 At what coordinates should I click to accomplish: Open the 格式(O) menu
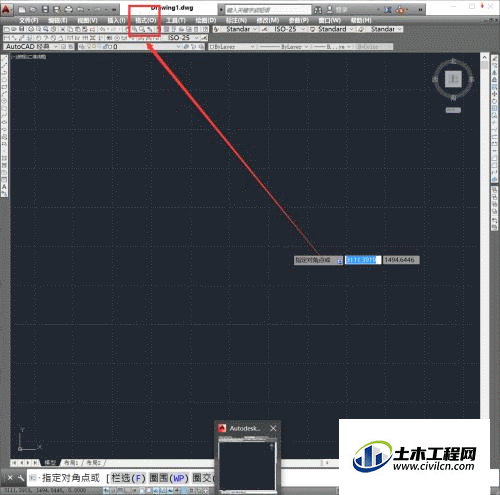pyautogui.click(x=146, y=21)
